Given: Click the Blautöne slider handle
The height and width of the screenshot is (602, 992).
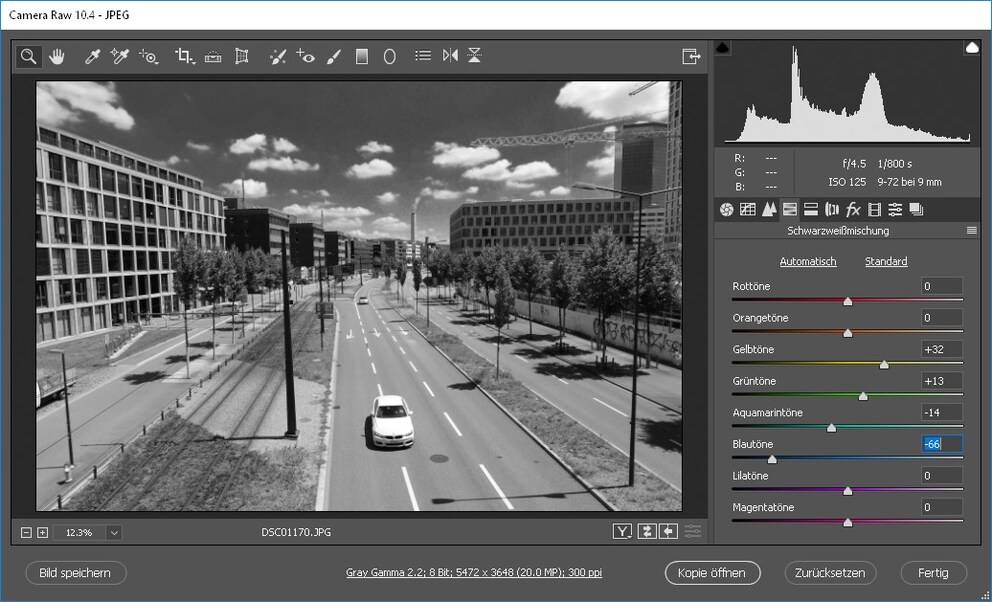Looking at the screenshot, I should 772,460.
